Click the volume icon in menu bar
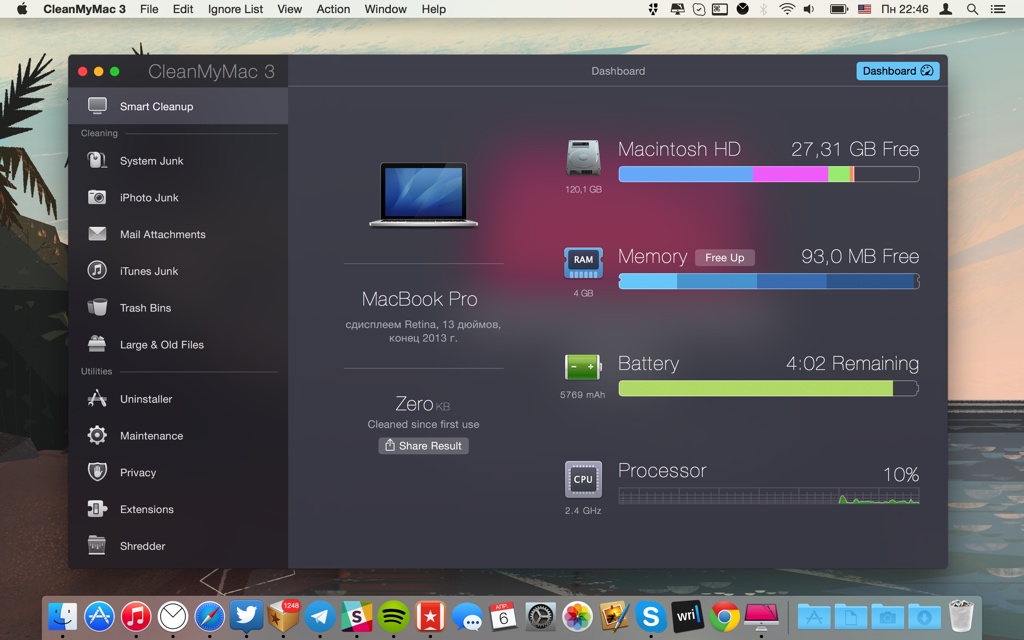This screenshot has width=1024, height=640. [x=808, y=9]
